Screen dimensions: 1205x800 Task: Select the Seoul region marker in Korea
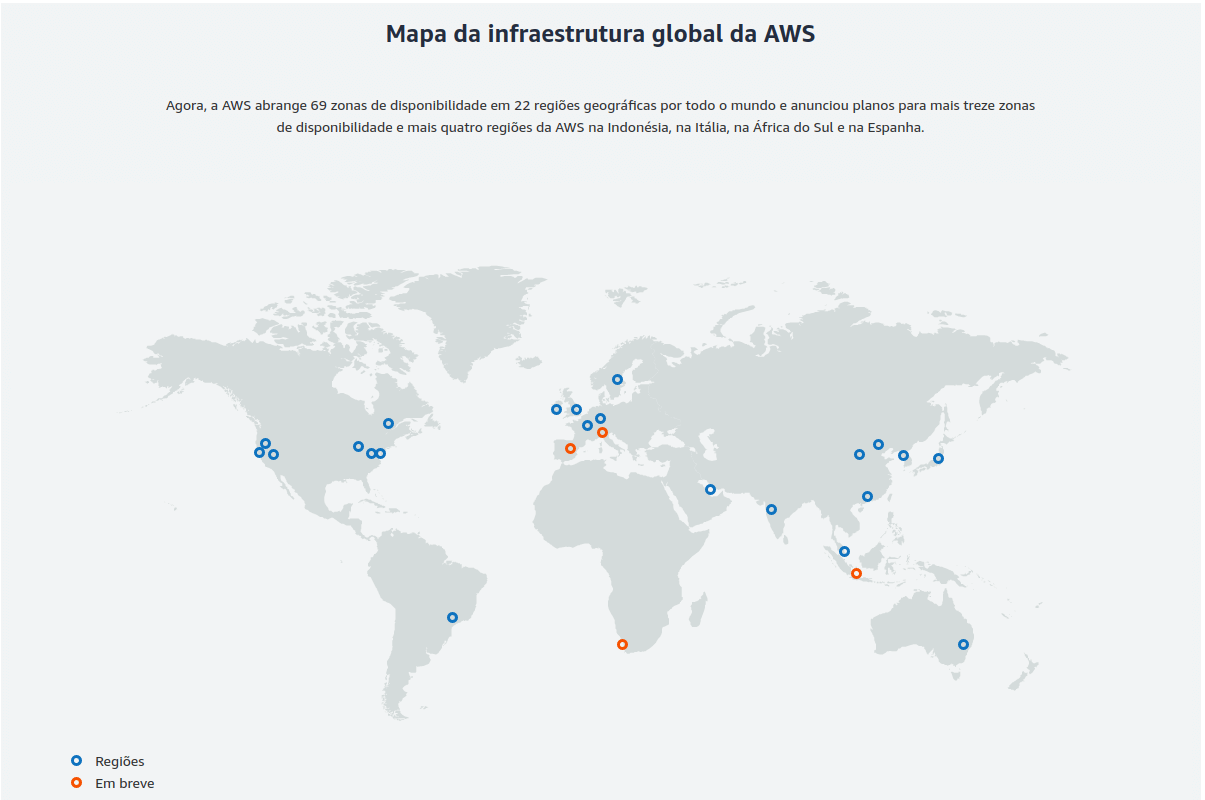(903, 455)
